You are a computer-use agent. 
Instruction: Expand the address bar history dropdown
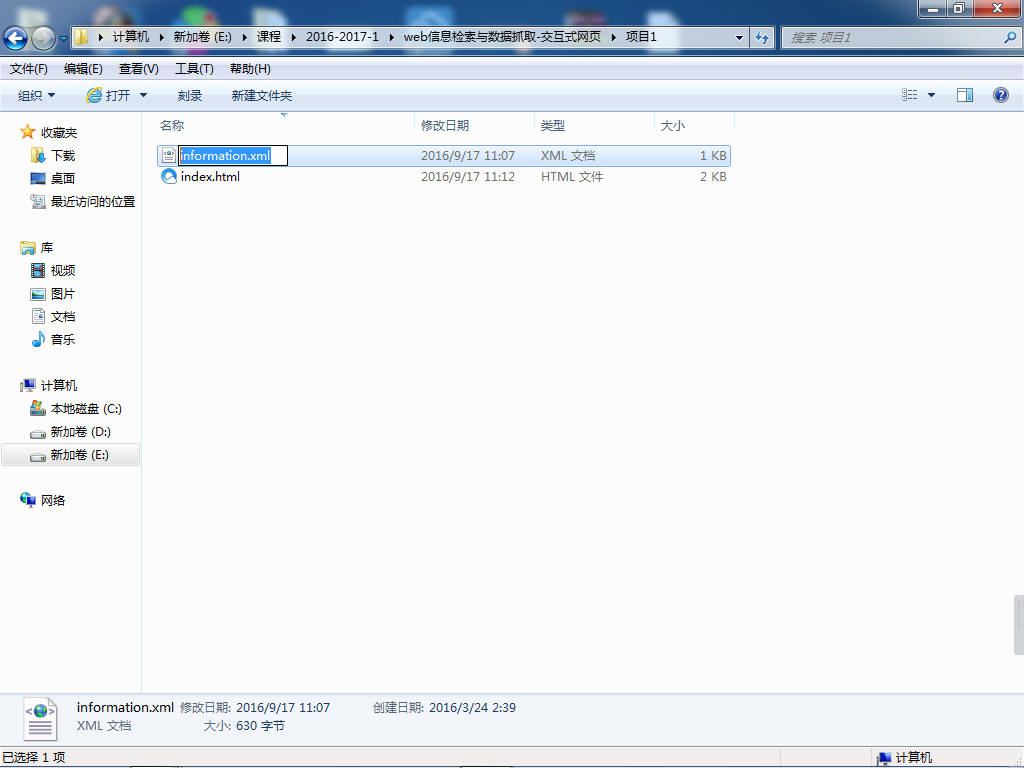(x=739, y=38)
